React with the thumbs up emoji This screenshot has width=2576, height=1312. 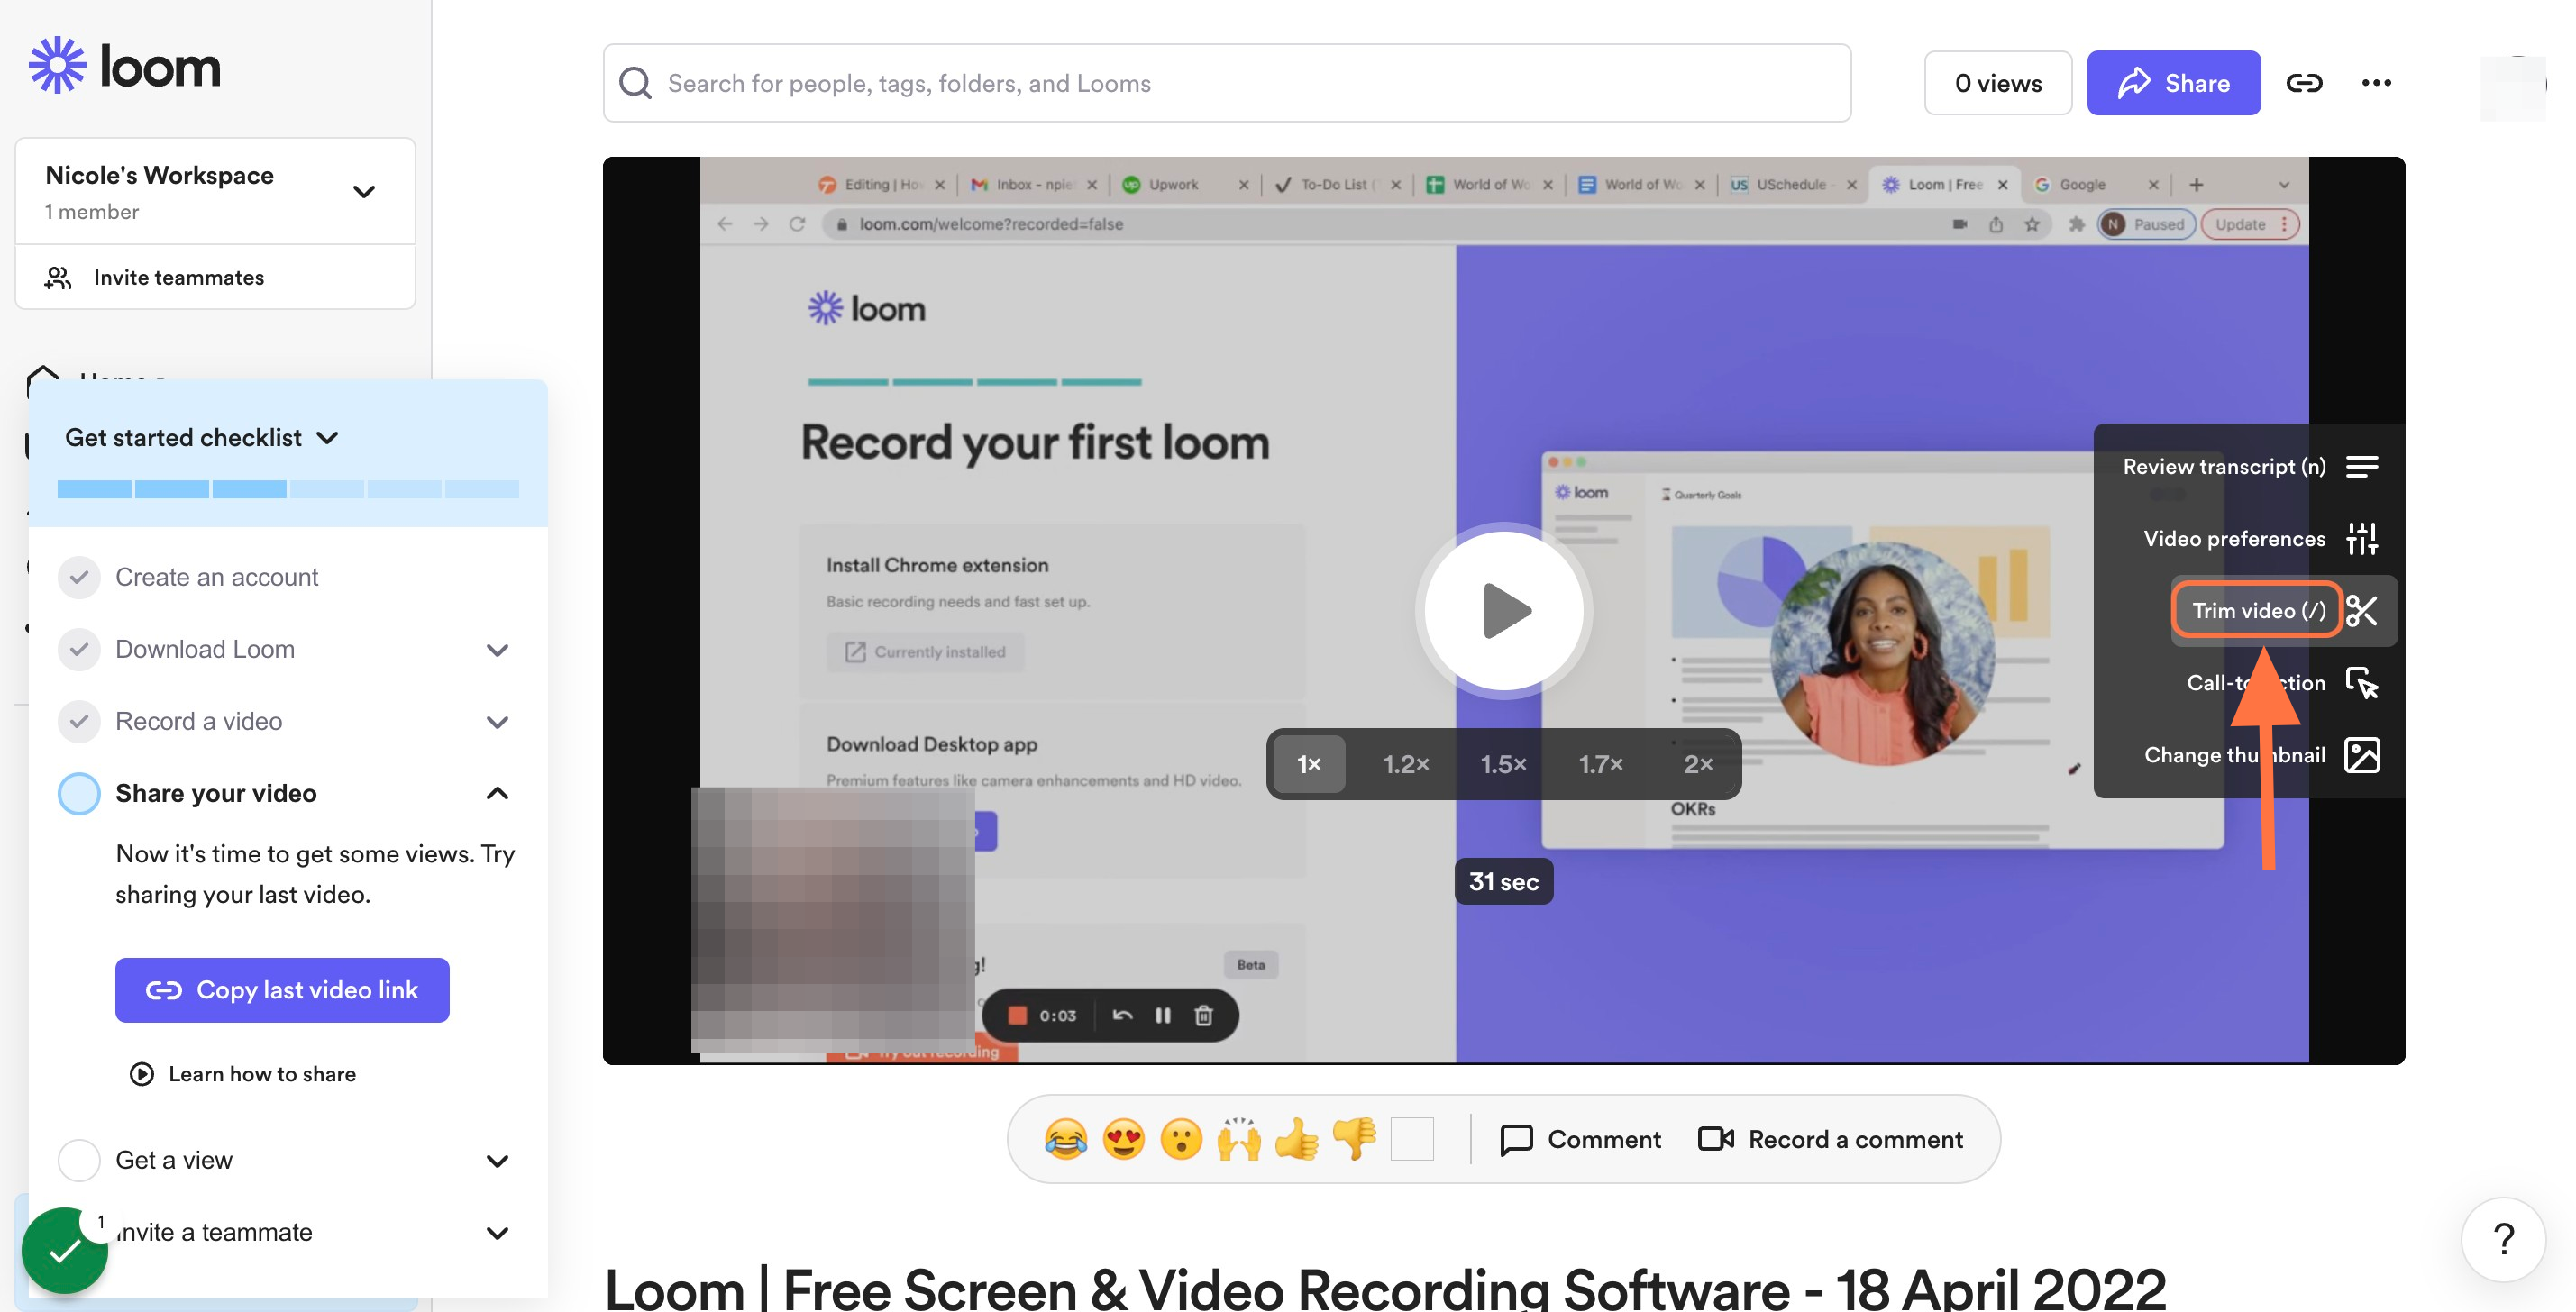pos(1297,1139)
